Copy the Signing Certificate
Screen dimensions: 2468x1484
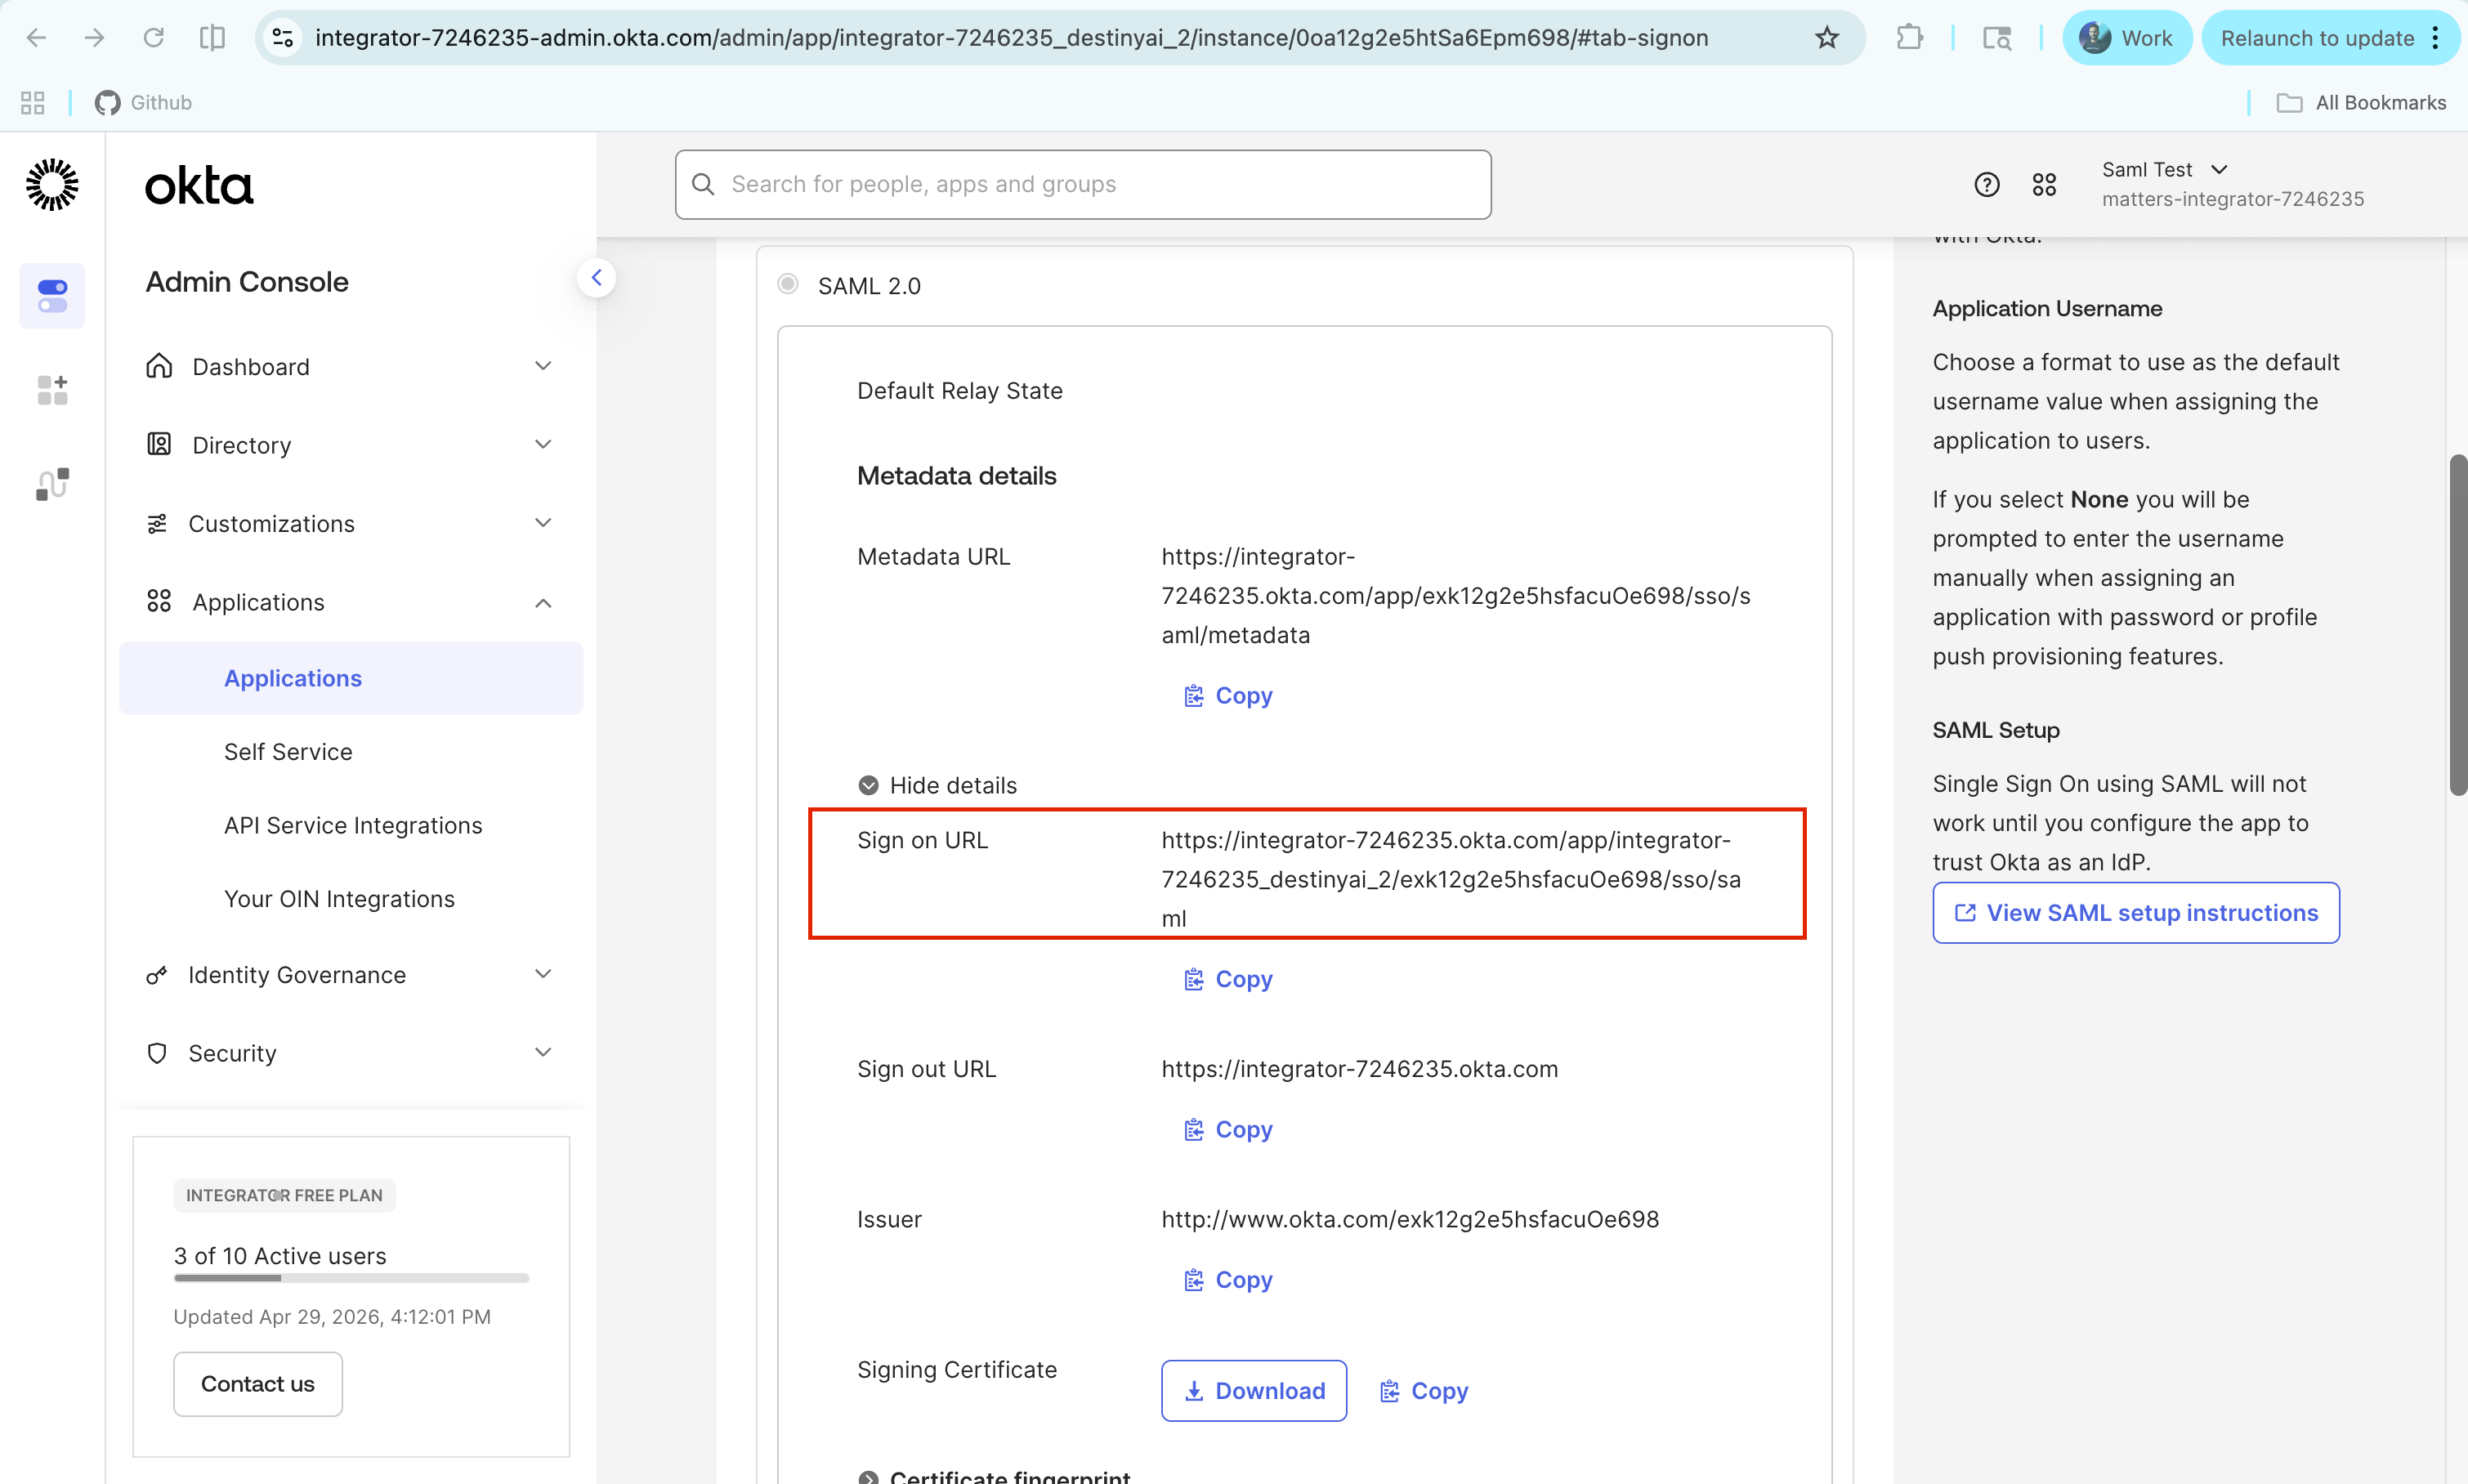pos(1424,1391)
